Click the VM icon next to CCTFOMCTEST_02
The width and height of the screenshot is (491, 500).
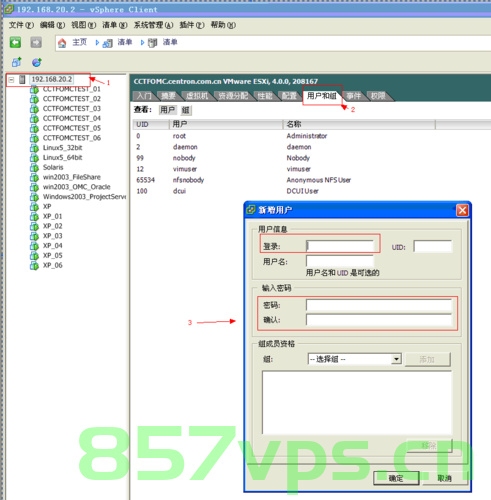[34, 99]
